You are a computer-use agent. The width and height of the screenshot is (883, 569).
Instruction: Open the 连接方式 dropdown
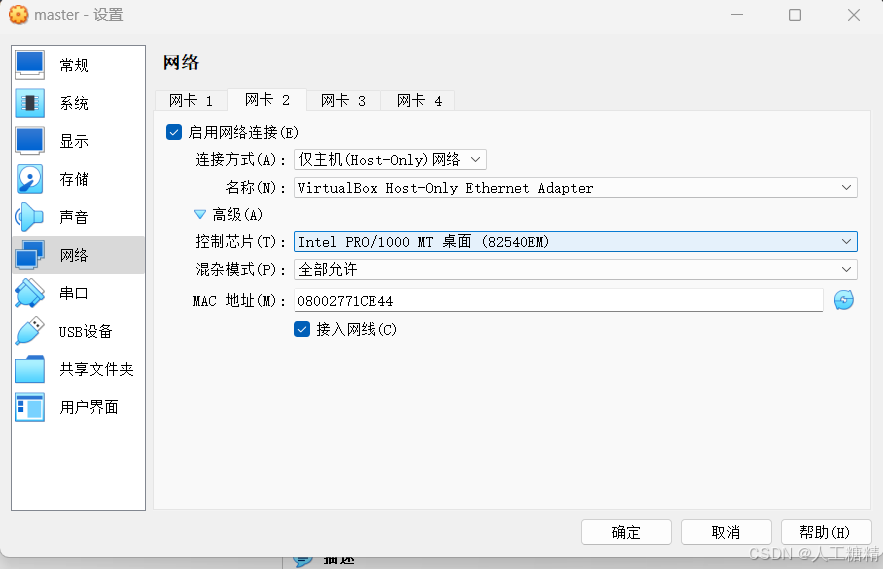point(390,160)
